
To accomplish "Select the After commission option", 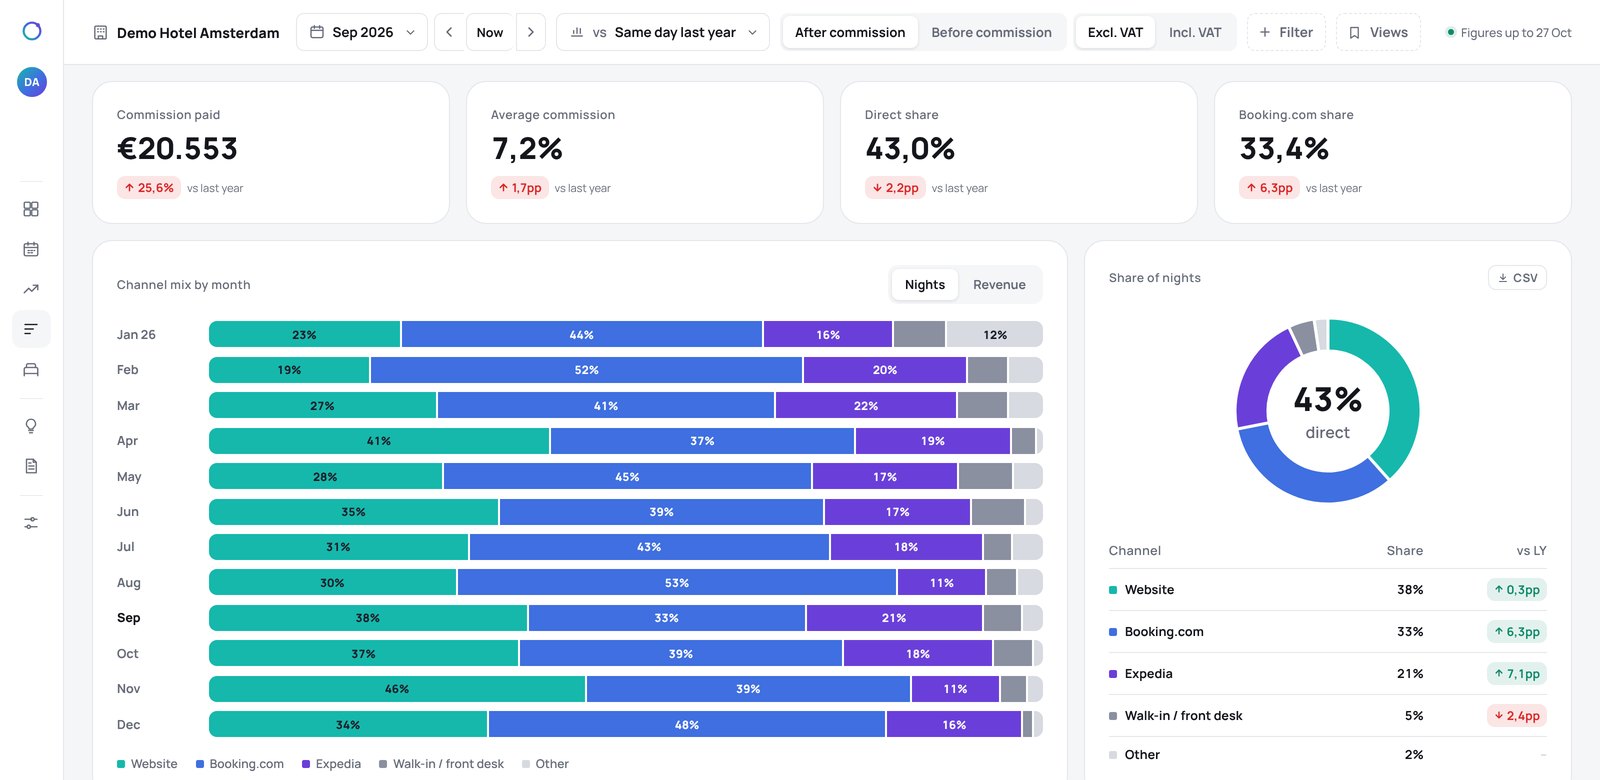I will (850, 32).
